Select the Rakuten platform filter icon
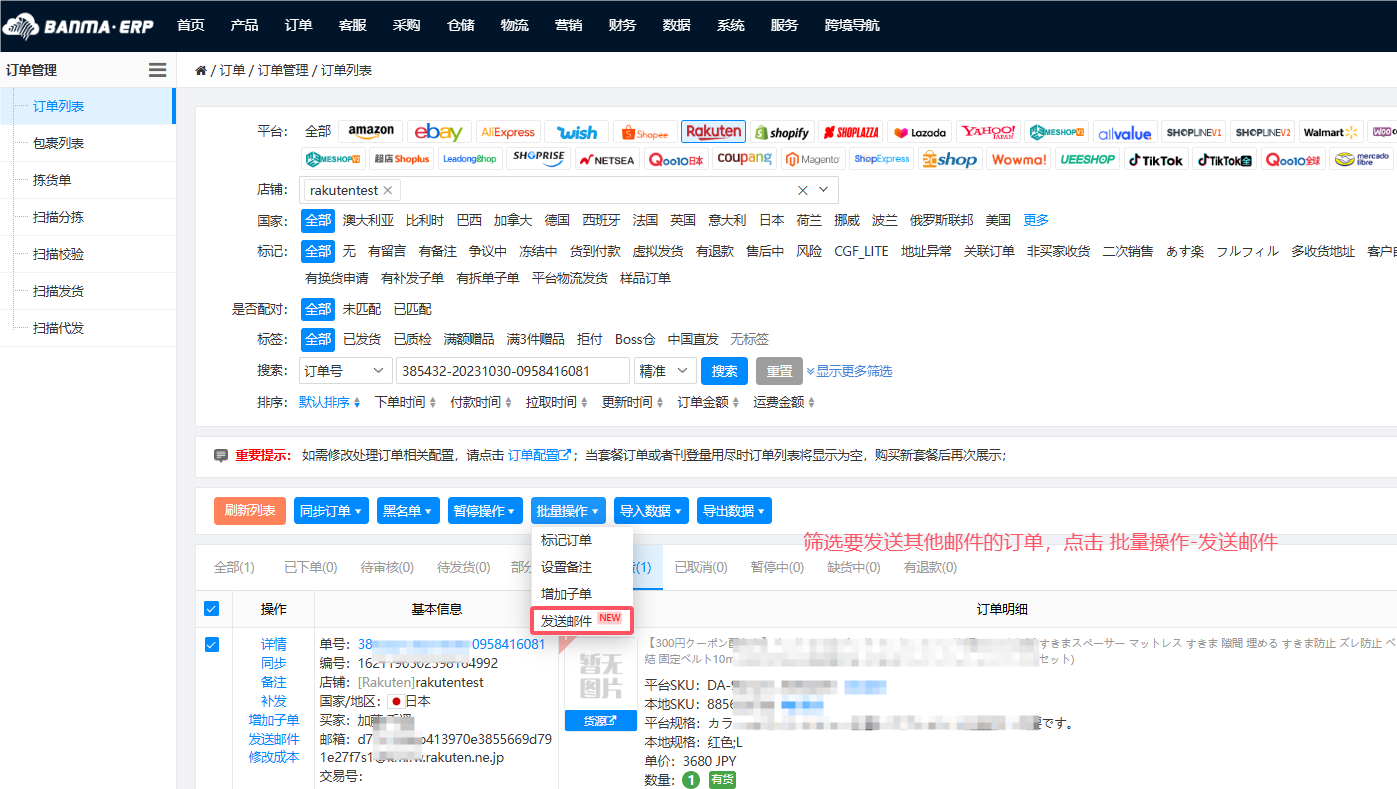1397x789 pixels. 713,131
